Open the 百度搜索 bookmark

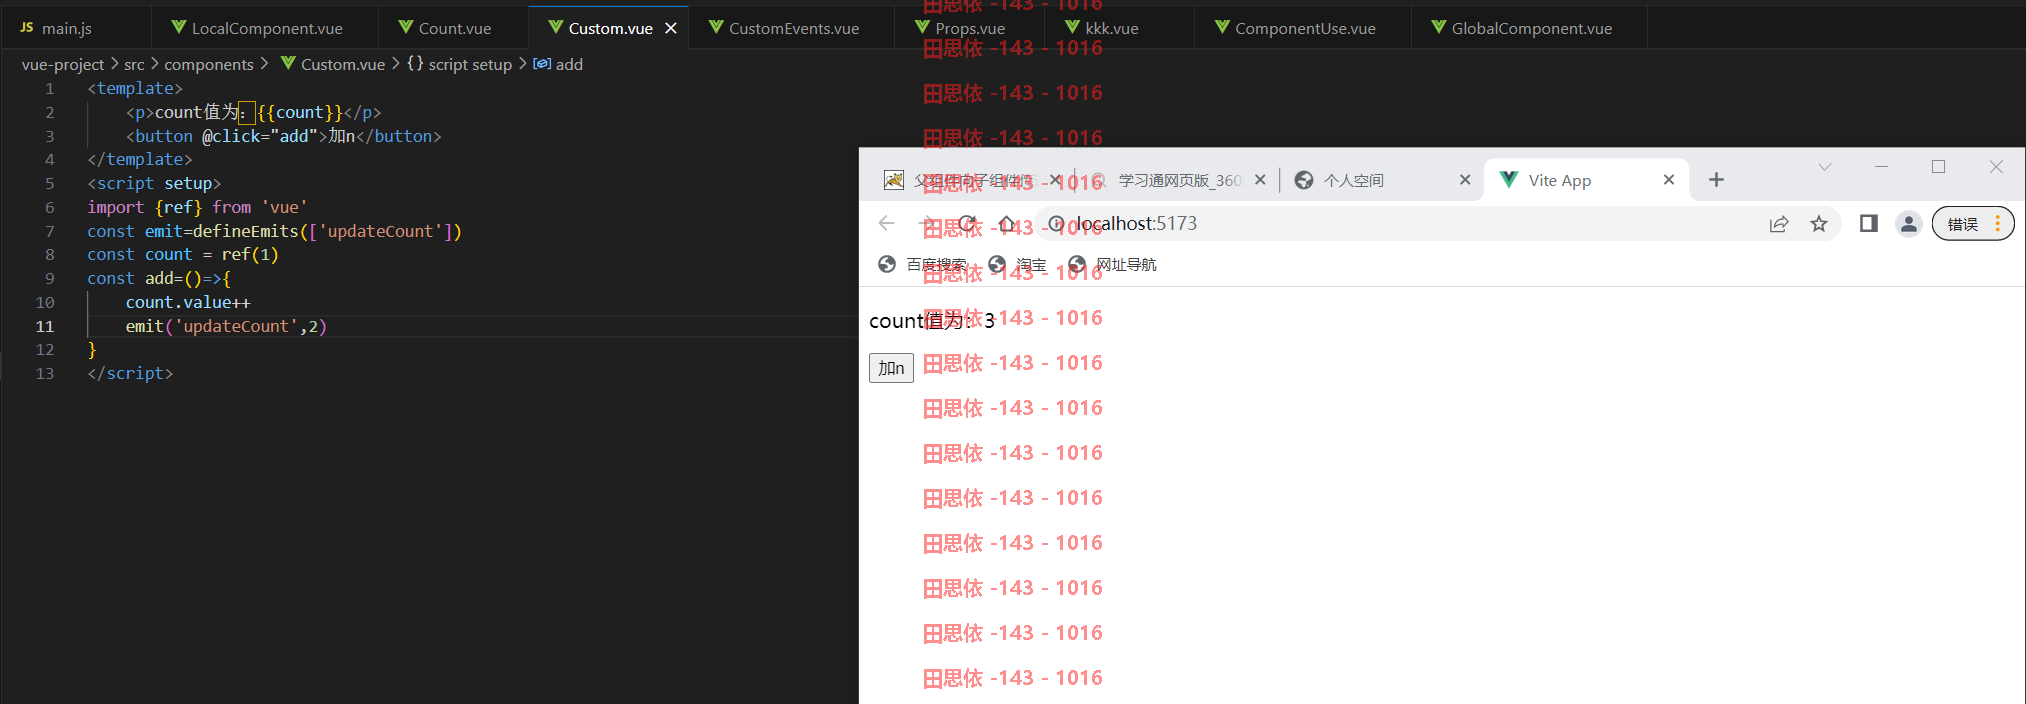coord(922,264)
